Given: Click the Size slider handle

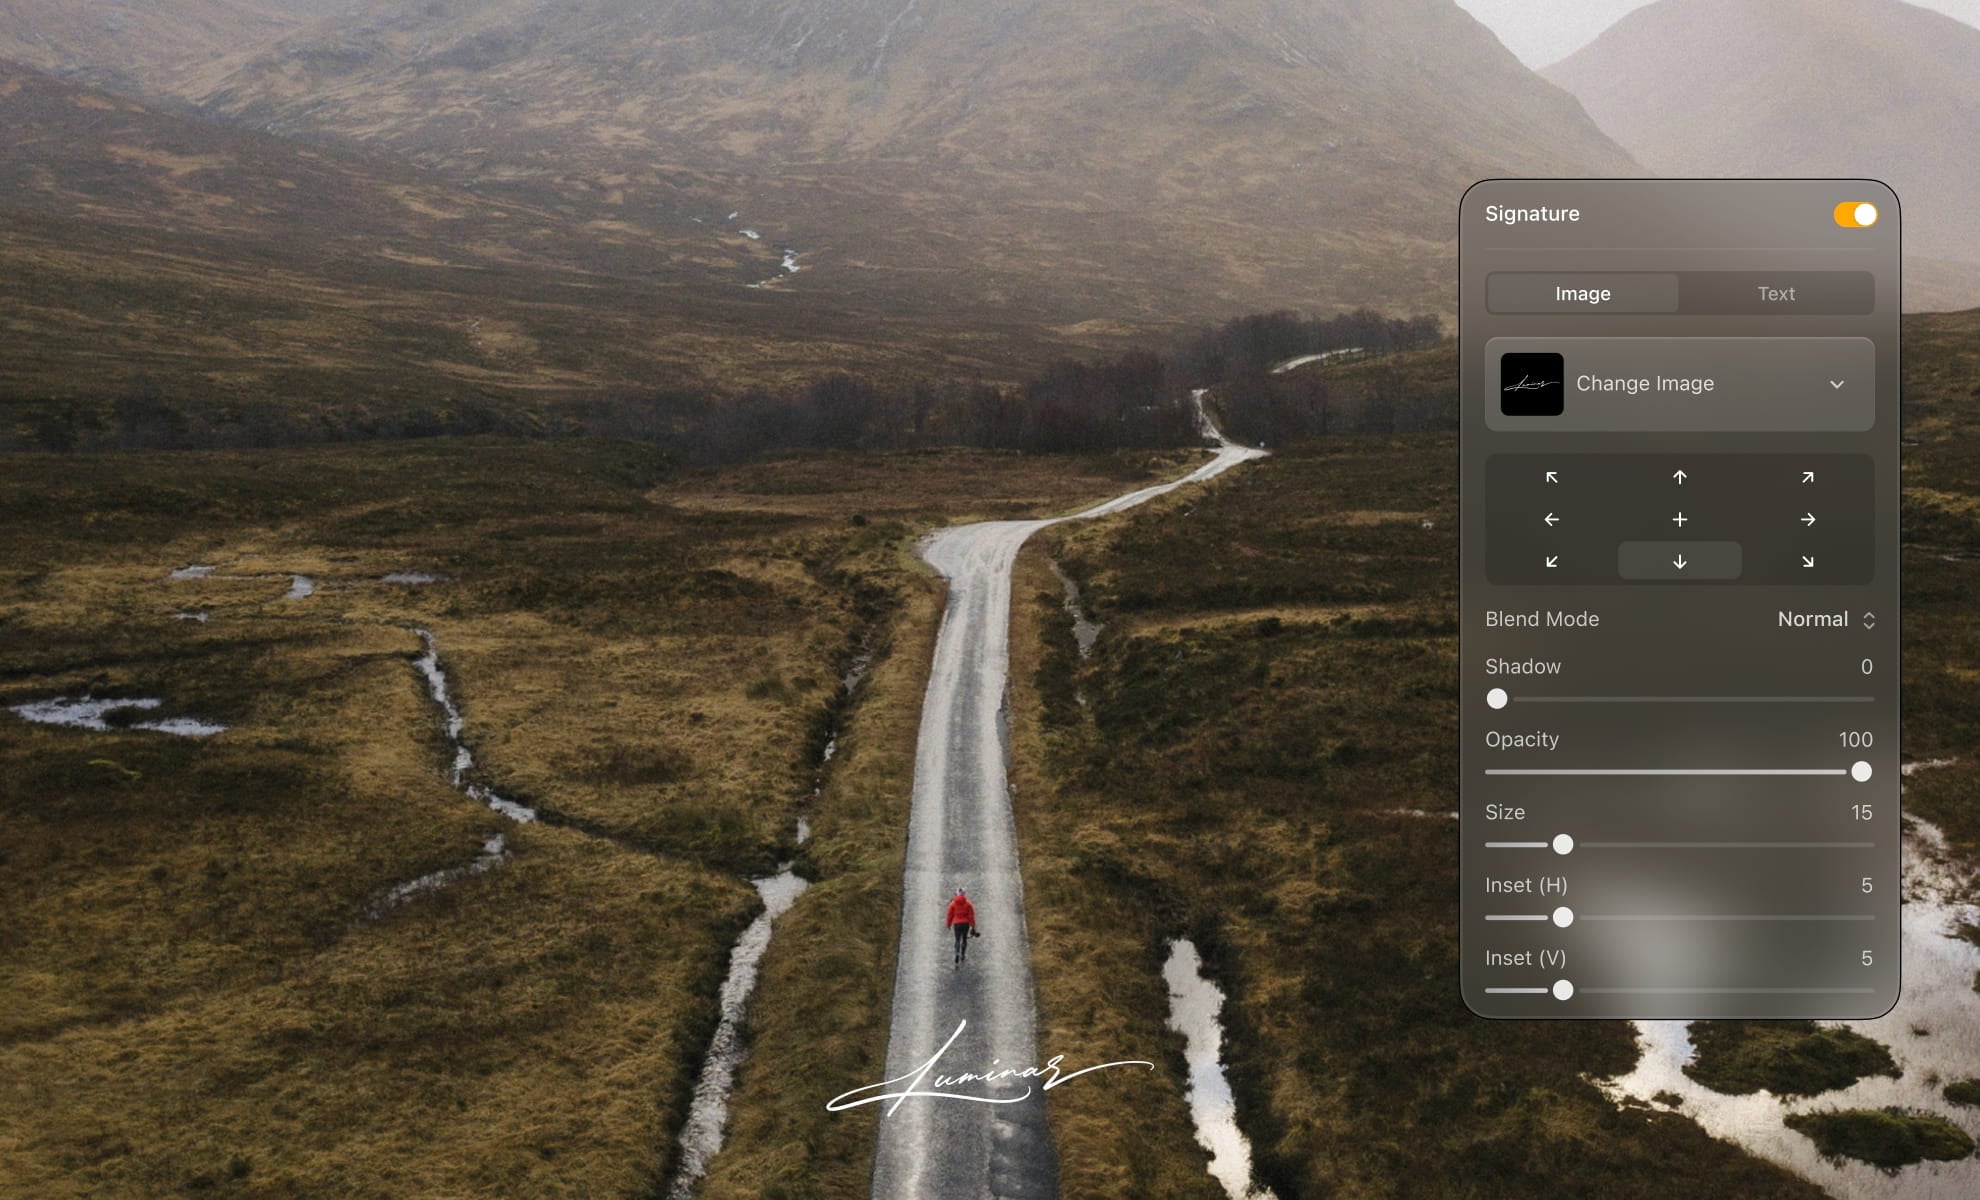Looking at the screenshot, I should coord(1563,845).
